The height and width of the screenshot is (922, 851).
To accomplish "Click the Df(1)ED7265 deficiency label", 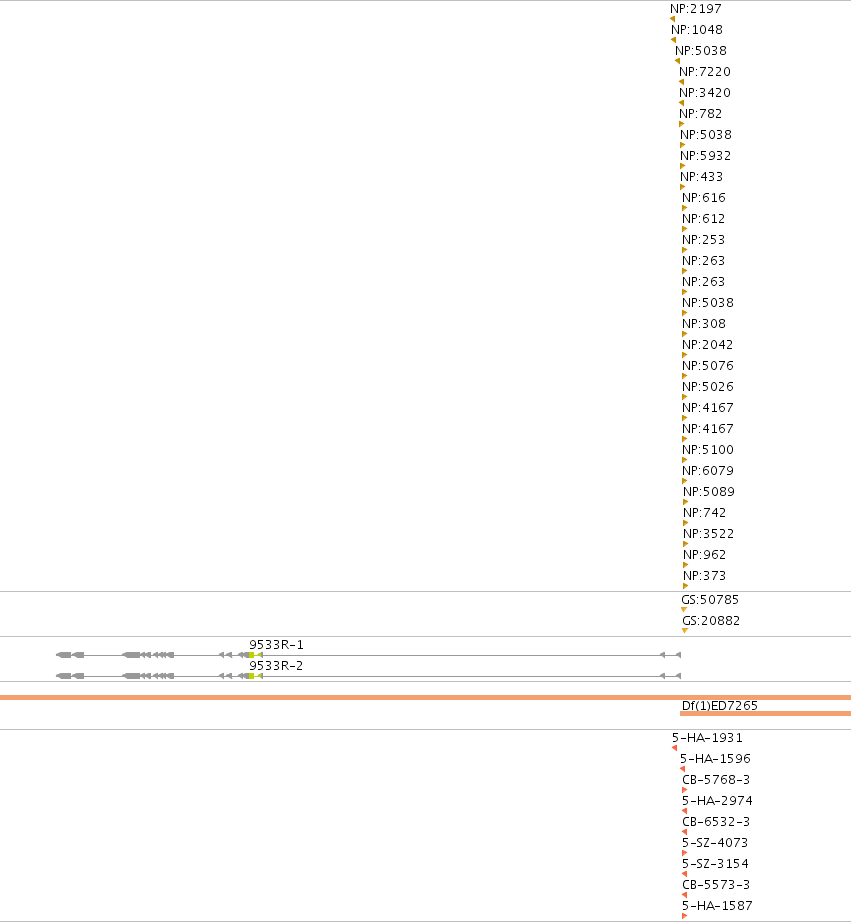I will [x=720, y=706].
